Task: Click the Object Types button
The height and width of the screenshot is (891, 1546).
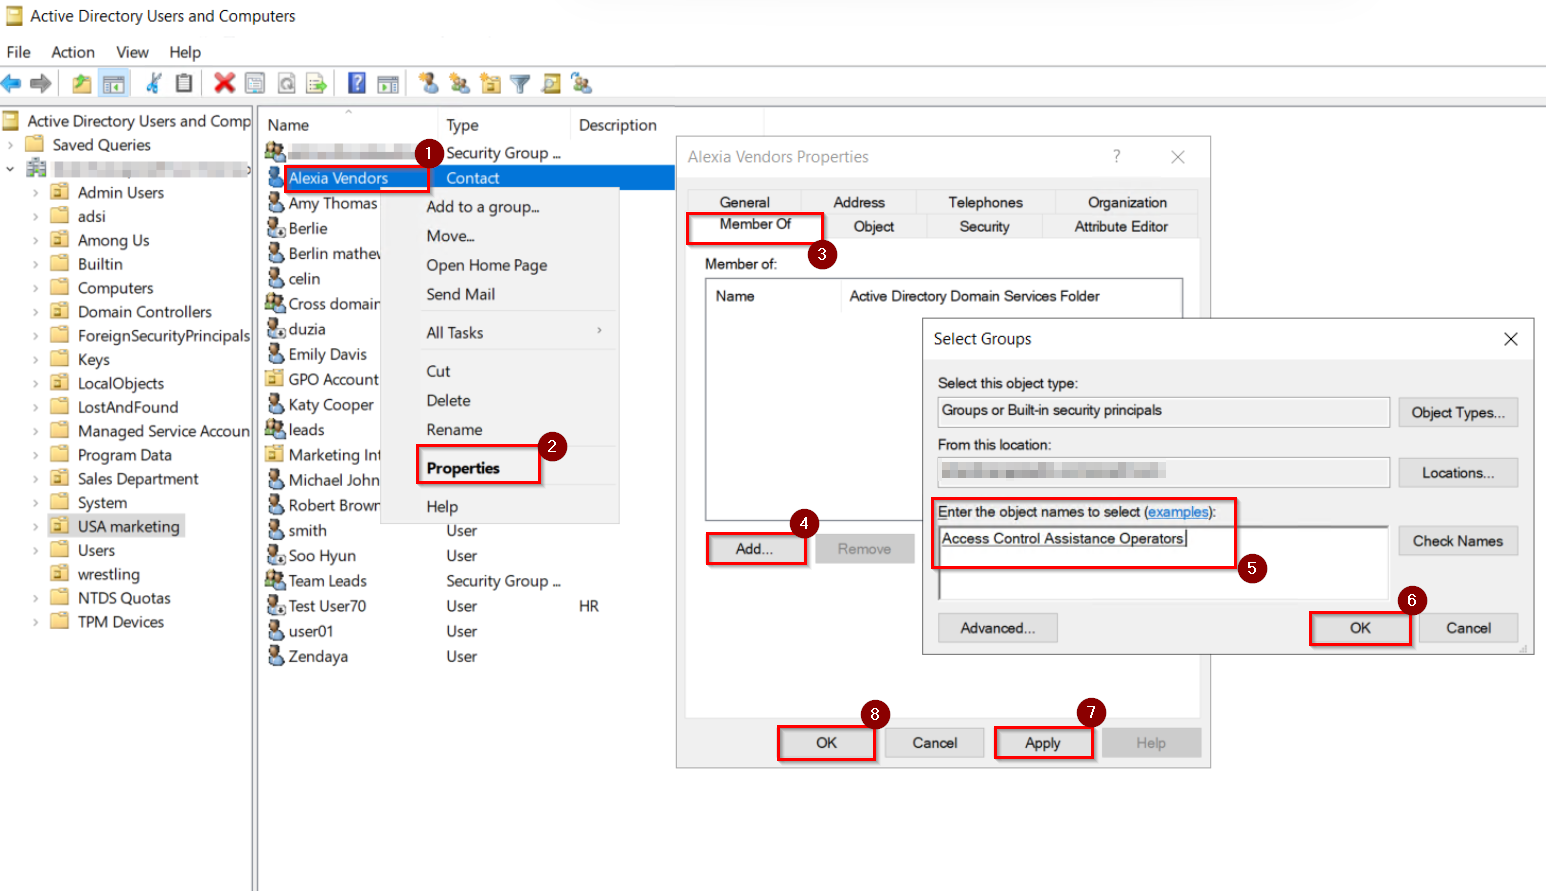Action: tap(1457, 412)
